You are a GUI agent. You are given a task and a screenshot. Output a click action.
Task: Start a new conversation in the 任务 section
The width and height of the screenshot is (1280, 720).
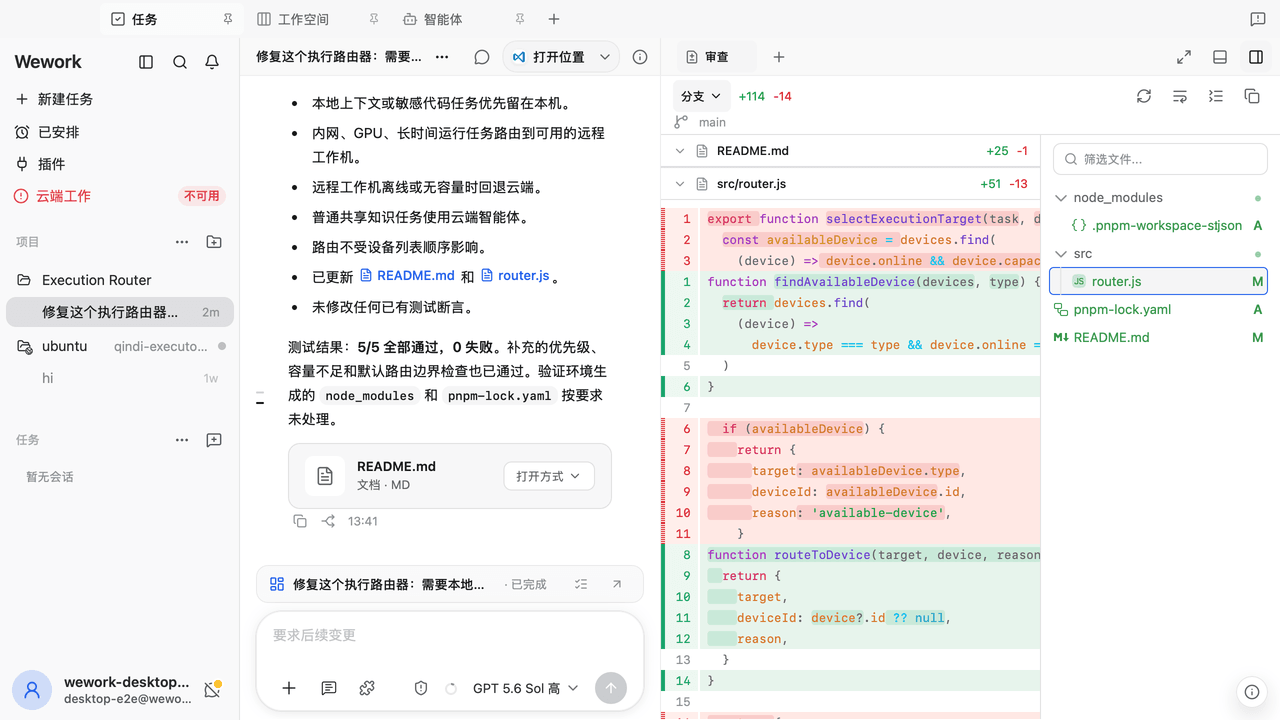click(x=214, y=440)
